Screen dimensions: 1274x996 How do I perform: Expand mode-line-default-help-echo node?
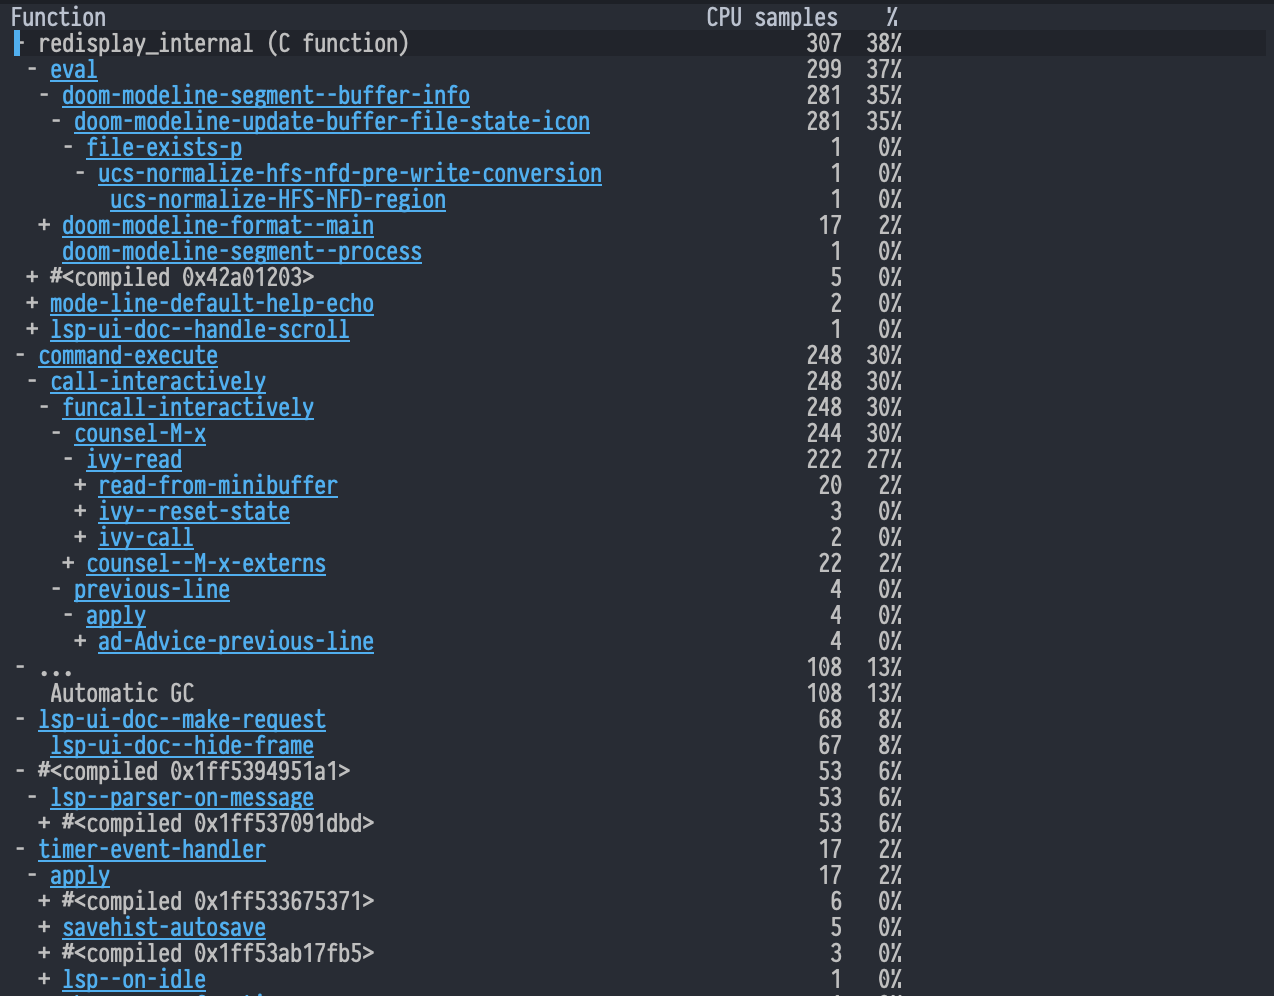(32, 303)
